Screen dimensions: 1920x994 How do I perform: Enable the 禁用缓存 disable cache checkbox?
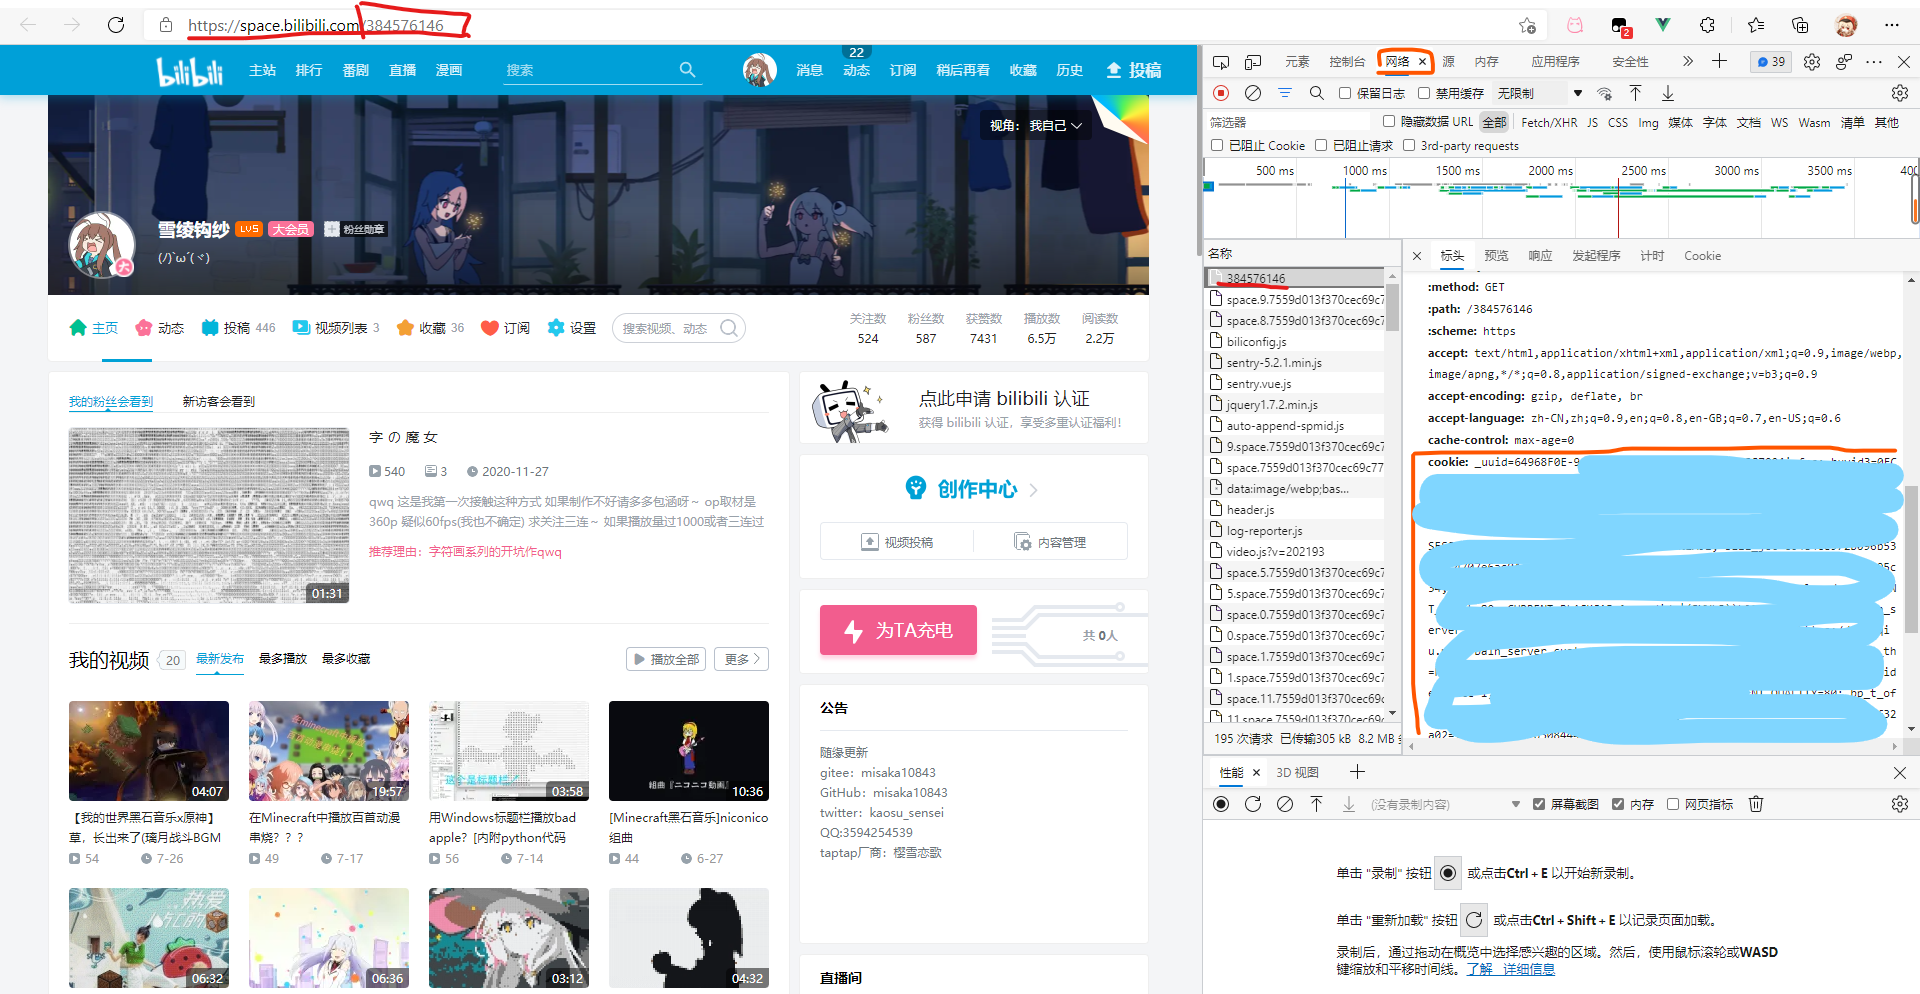pyautogui.click(x=1424, y=93)
